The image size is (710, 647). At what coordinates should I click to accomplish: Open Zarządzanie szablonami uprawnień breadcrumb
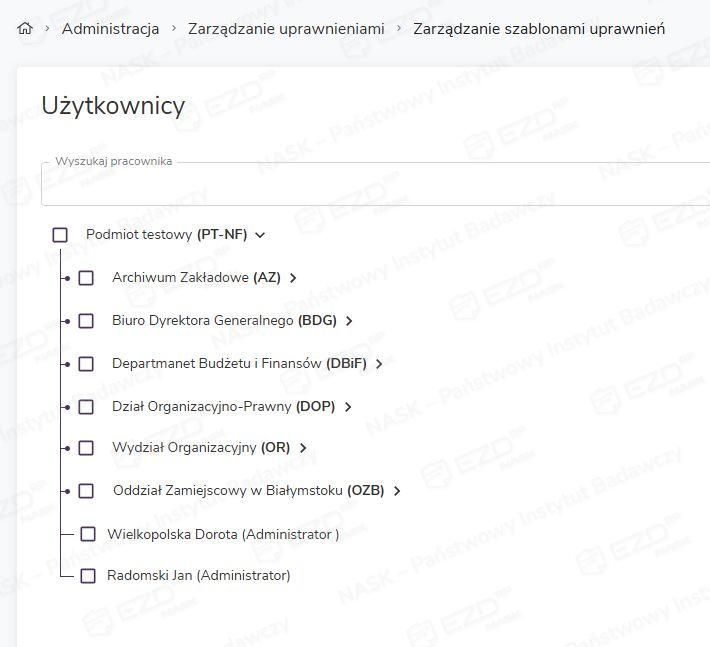[x=539, y=28]
